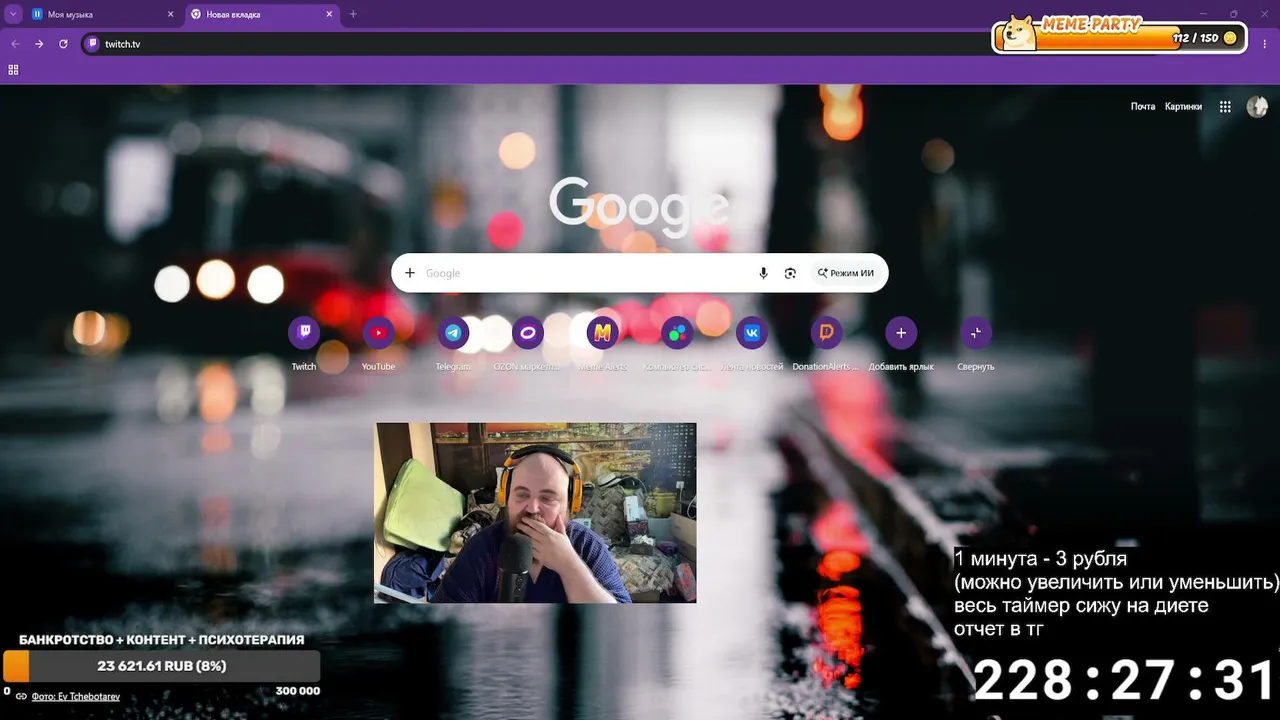The height and width of the screenshot is (720, 1280).
Task: Open the shortcut with colored dots icon
Action: [677, 333]
